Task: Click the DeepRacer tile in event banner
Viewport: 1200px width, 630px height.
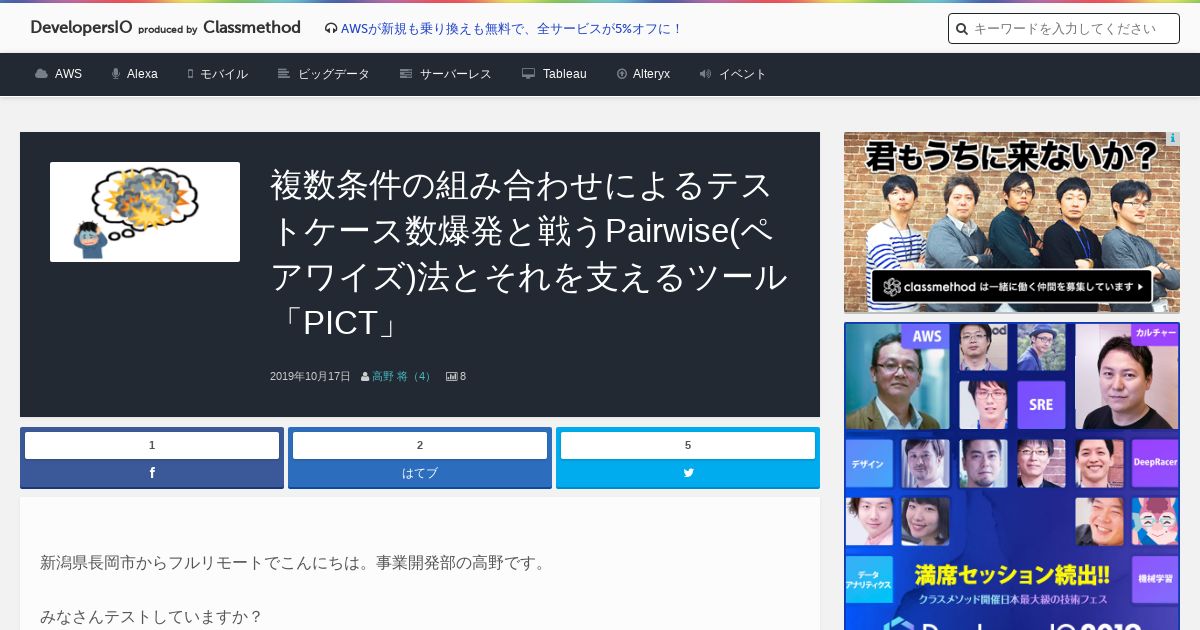Action: point(1156,463)
